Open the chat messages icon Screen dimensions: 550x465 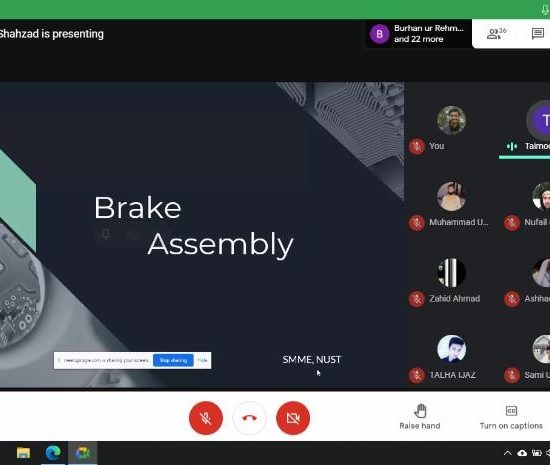[x=538, y=34]
